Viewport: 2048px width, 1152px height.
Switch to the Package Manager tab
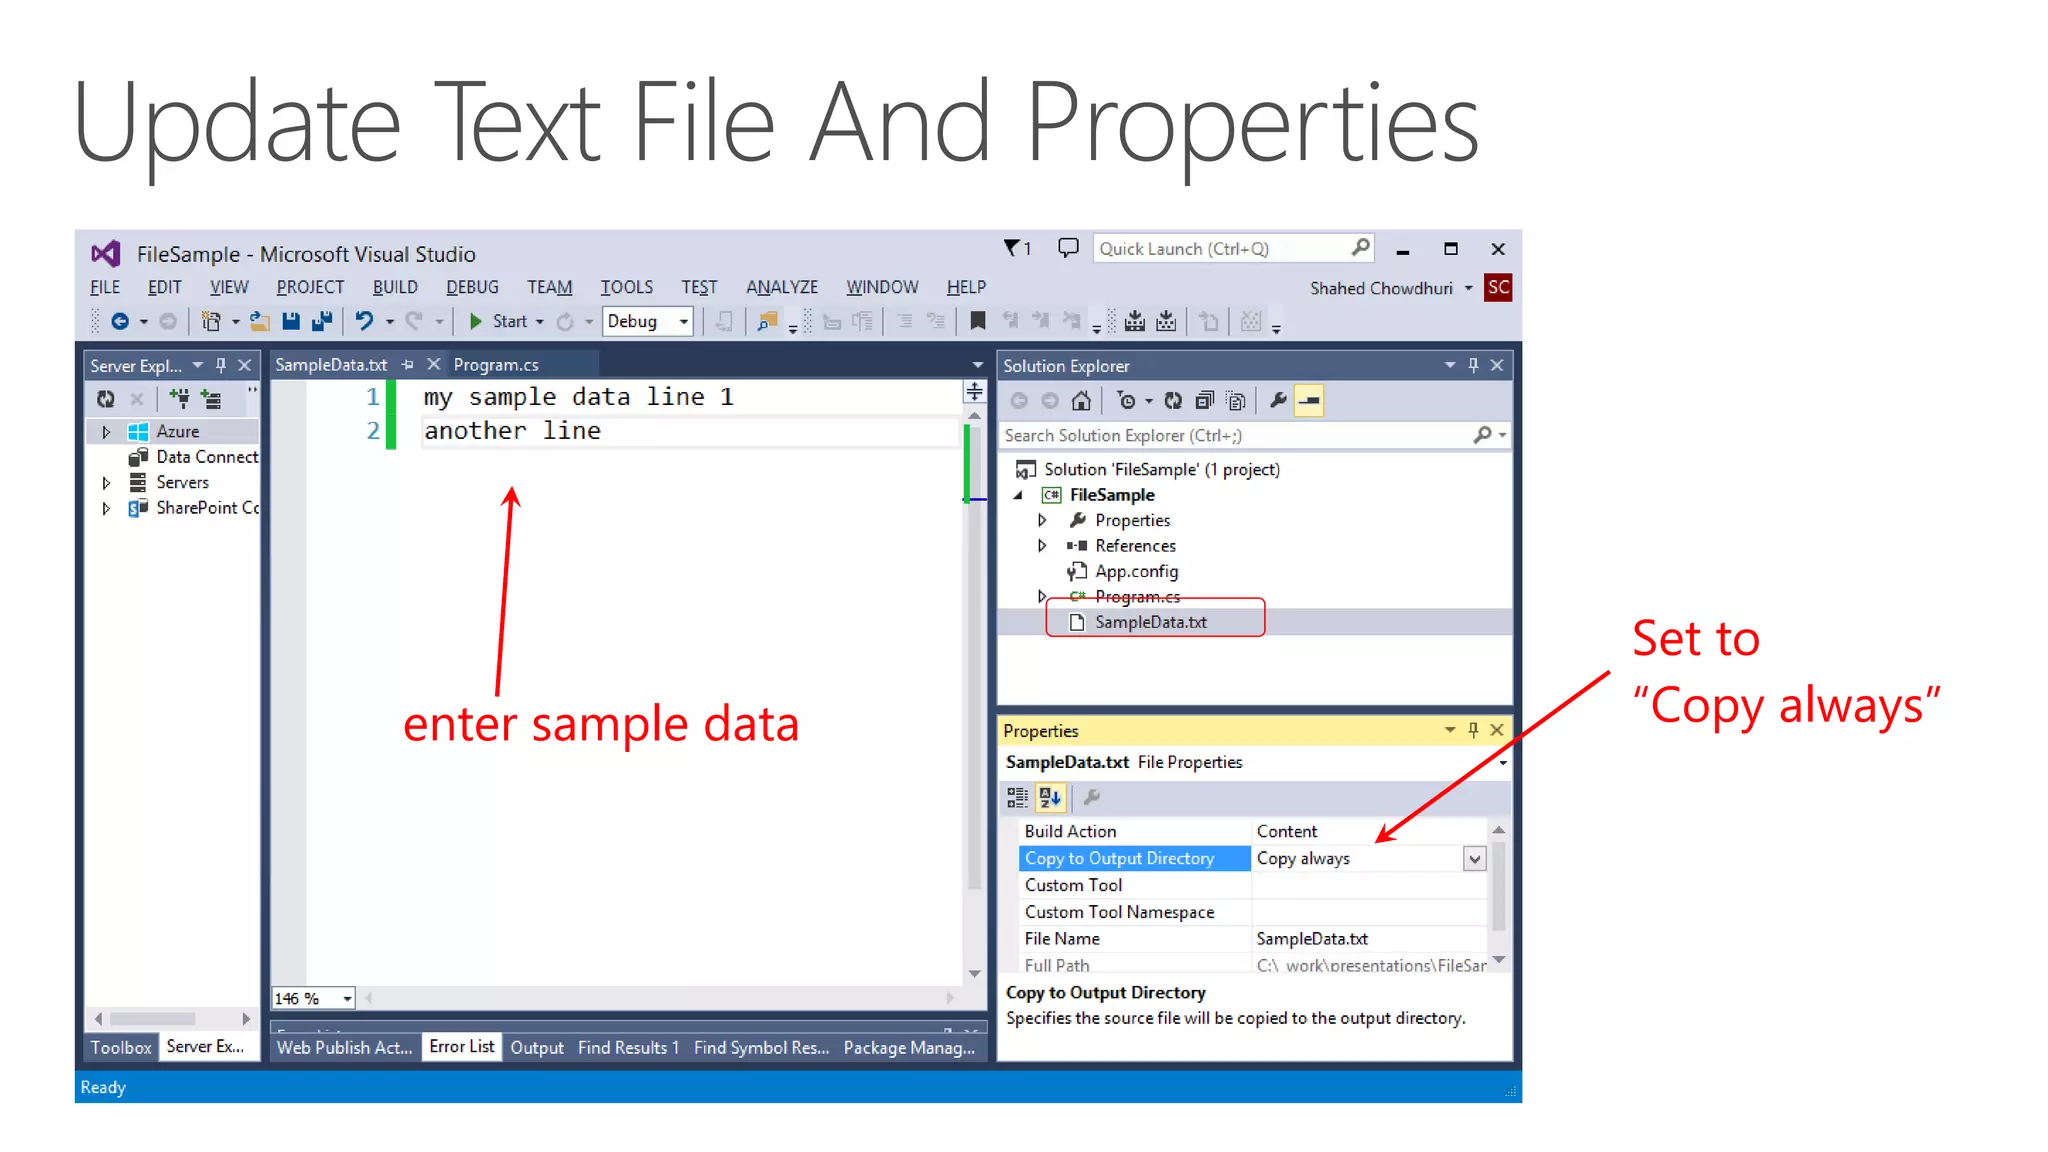pyautogui.click(x=909, y=1047)
